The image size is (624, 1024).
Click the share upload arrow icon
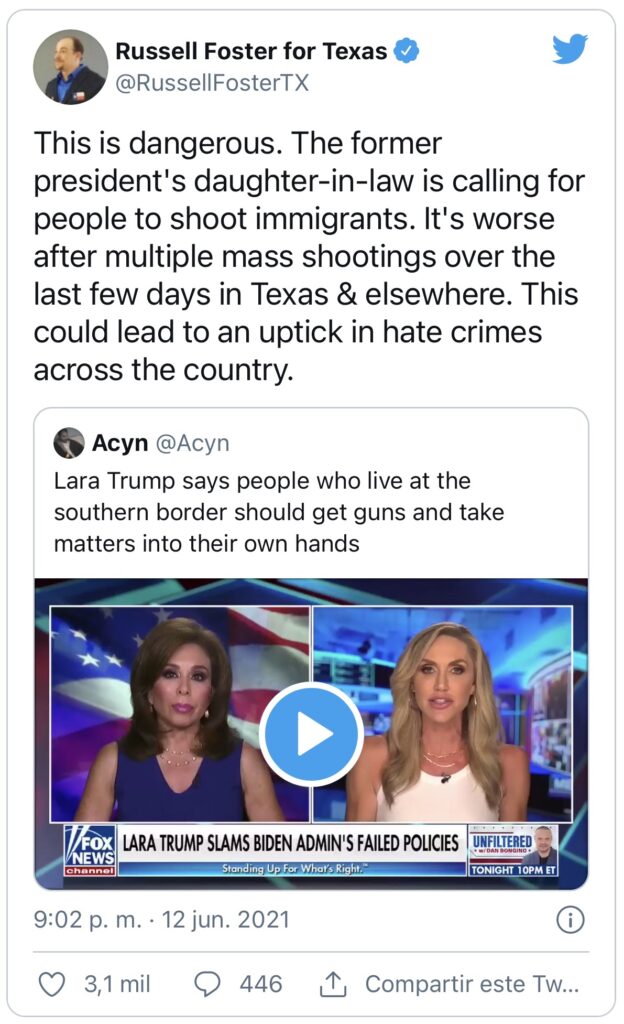332,984
